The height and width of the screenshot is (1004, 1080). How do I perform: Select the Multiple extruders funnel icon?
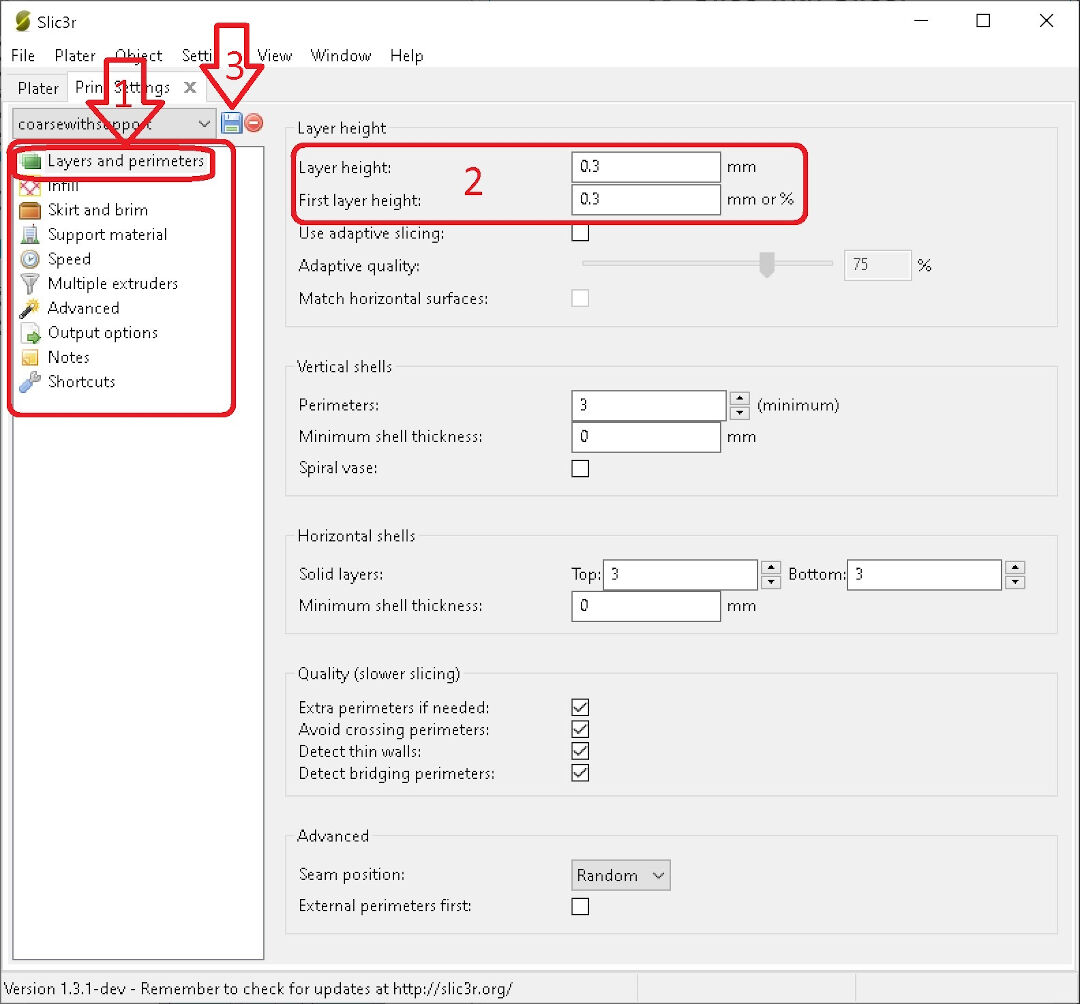click(x=30, y=284)
